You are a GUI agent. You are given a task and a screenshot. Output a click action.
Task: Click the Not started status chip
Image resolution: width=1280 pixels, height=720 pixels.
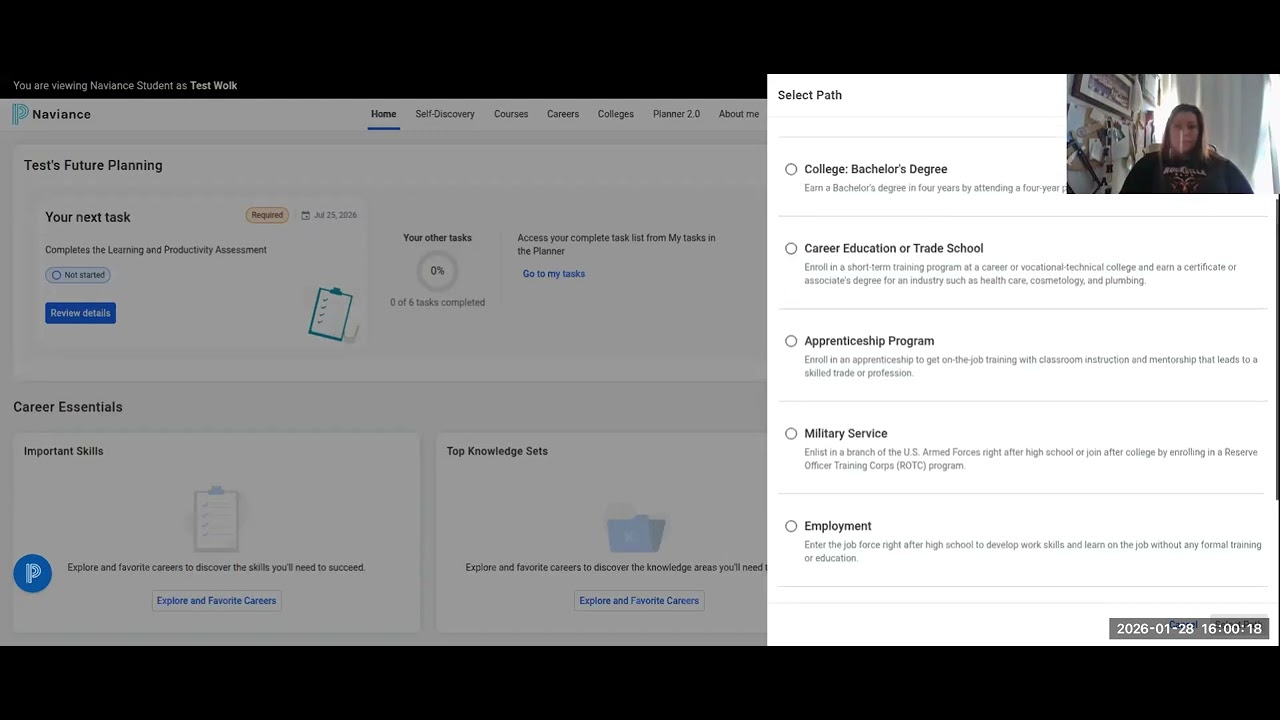(78, 275)
